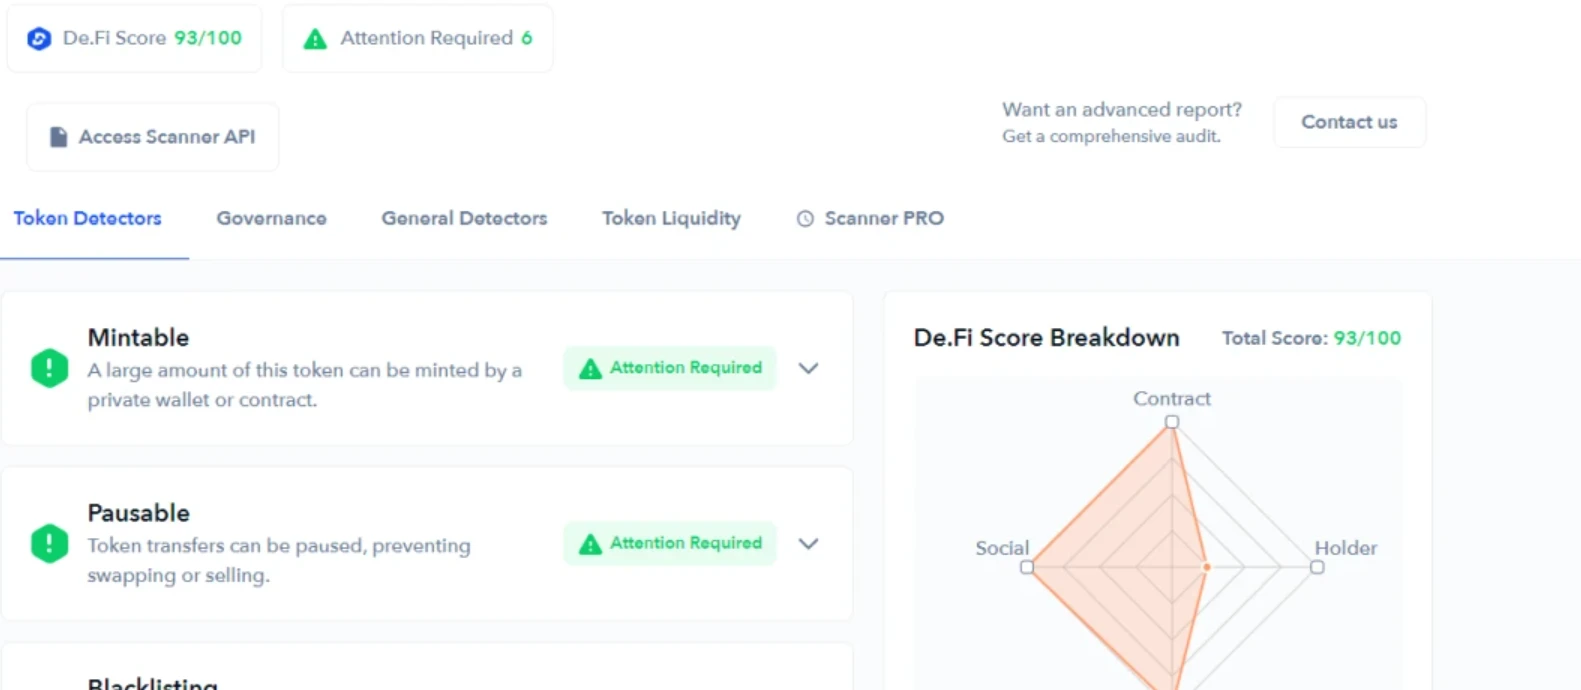Click the Pausable green alert hexagon icon

(x=49, y=544)
